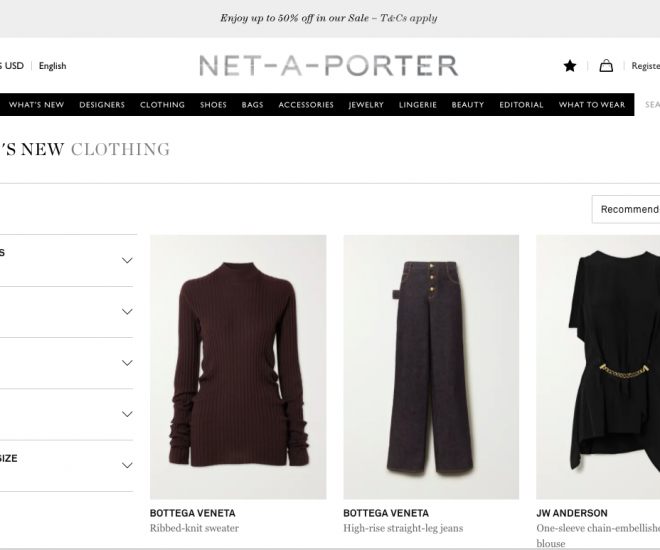Open the Beauty category menu
The image size is (660, 550).
click(x=467, y=105)
